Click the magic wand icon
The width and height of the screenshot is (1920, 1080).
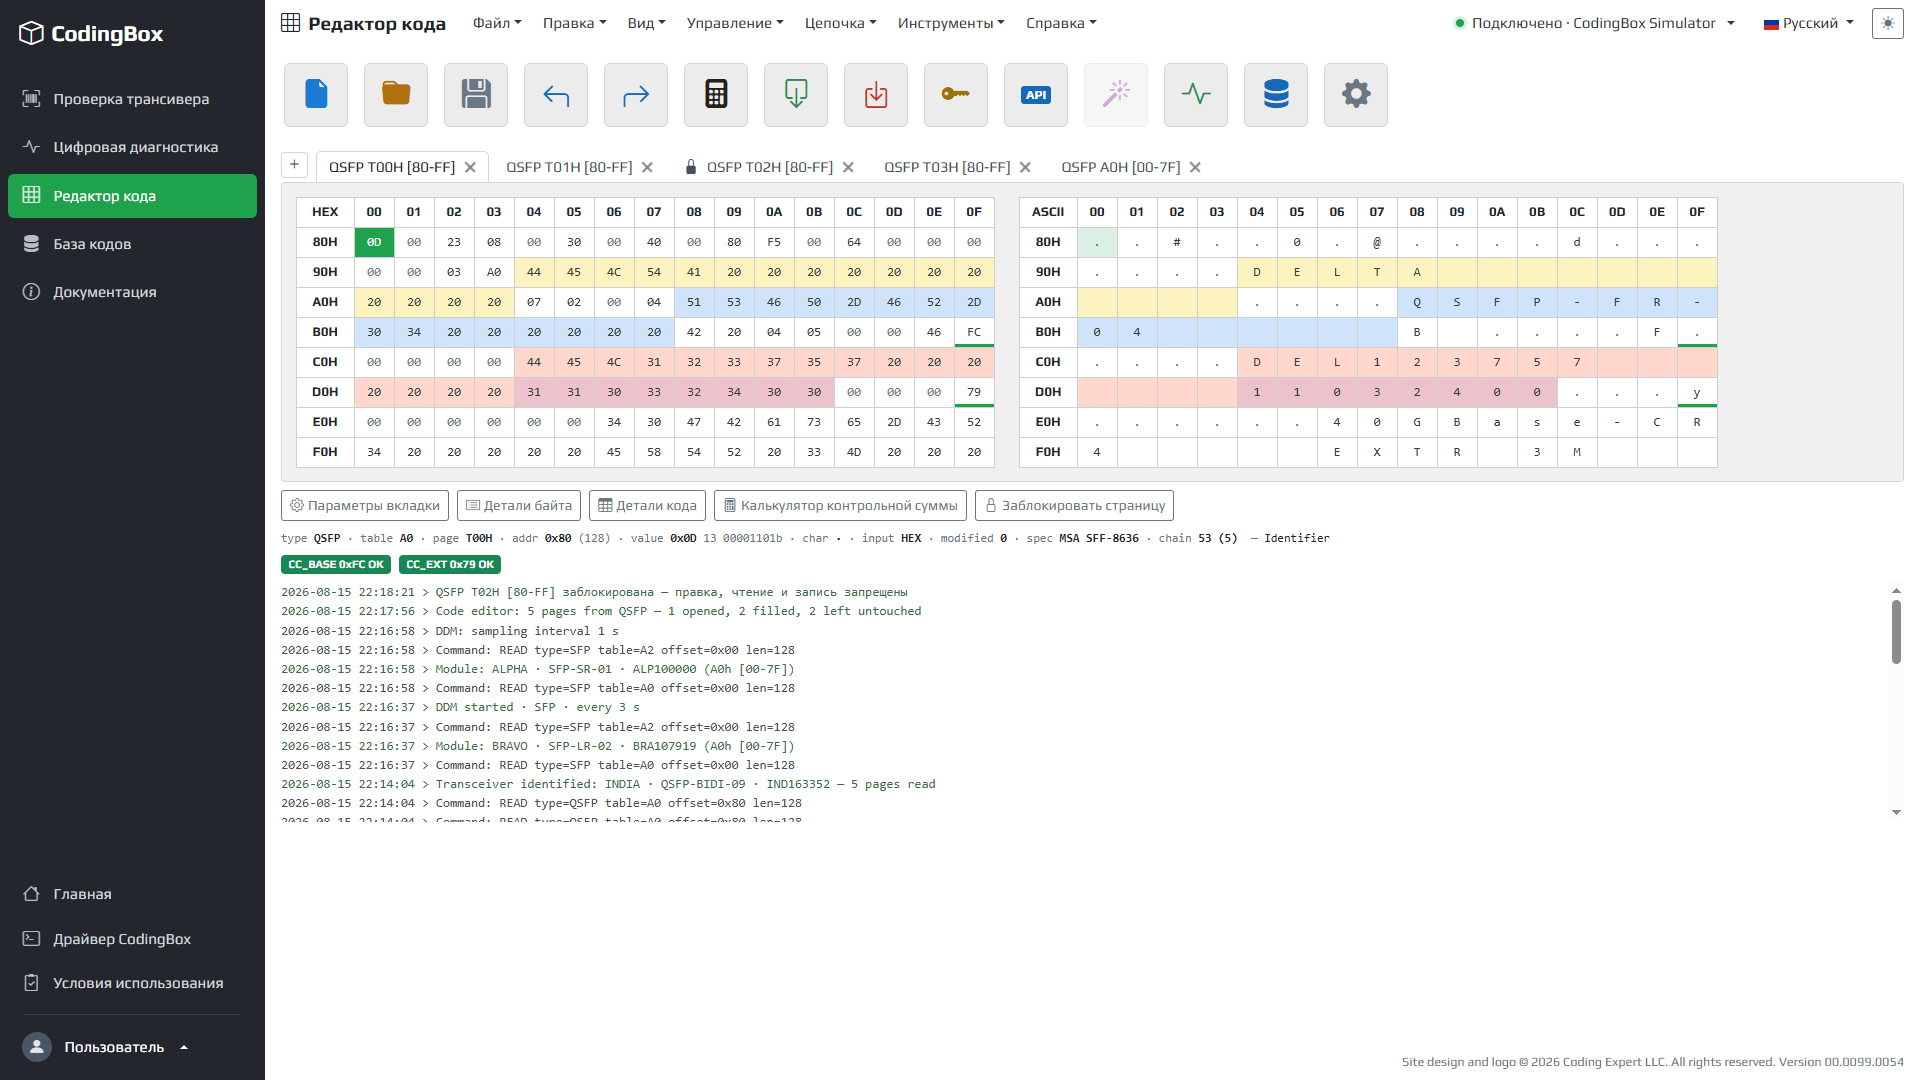tap(1116, 95)
